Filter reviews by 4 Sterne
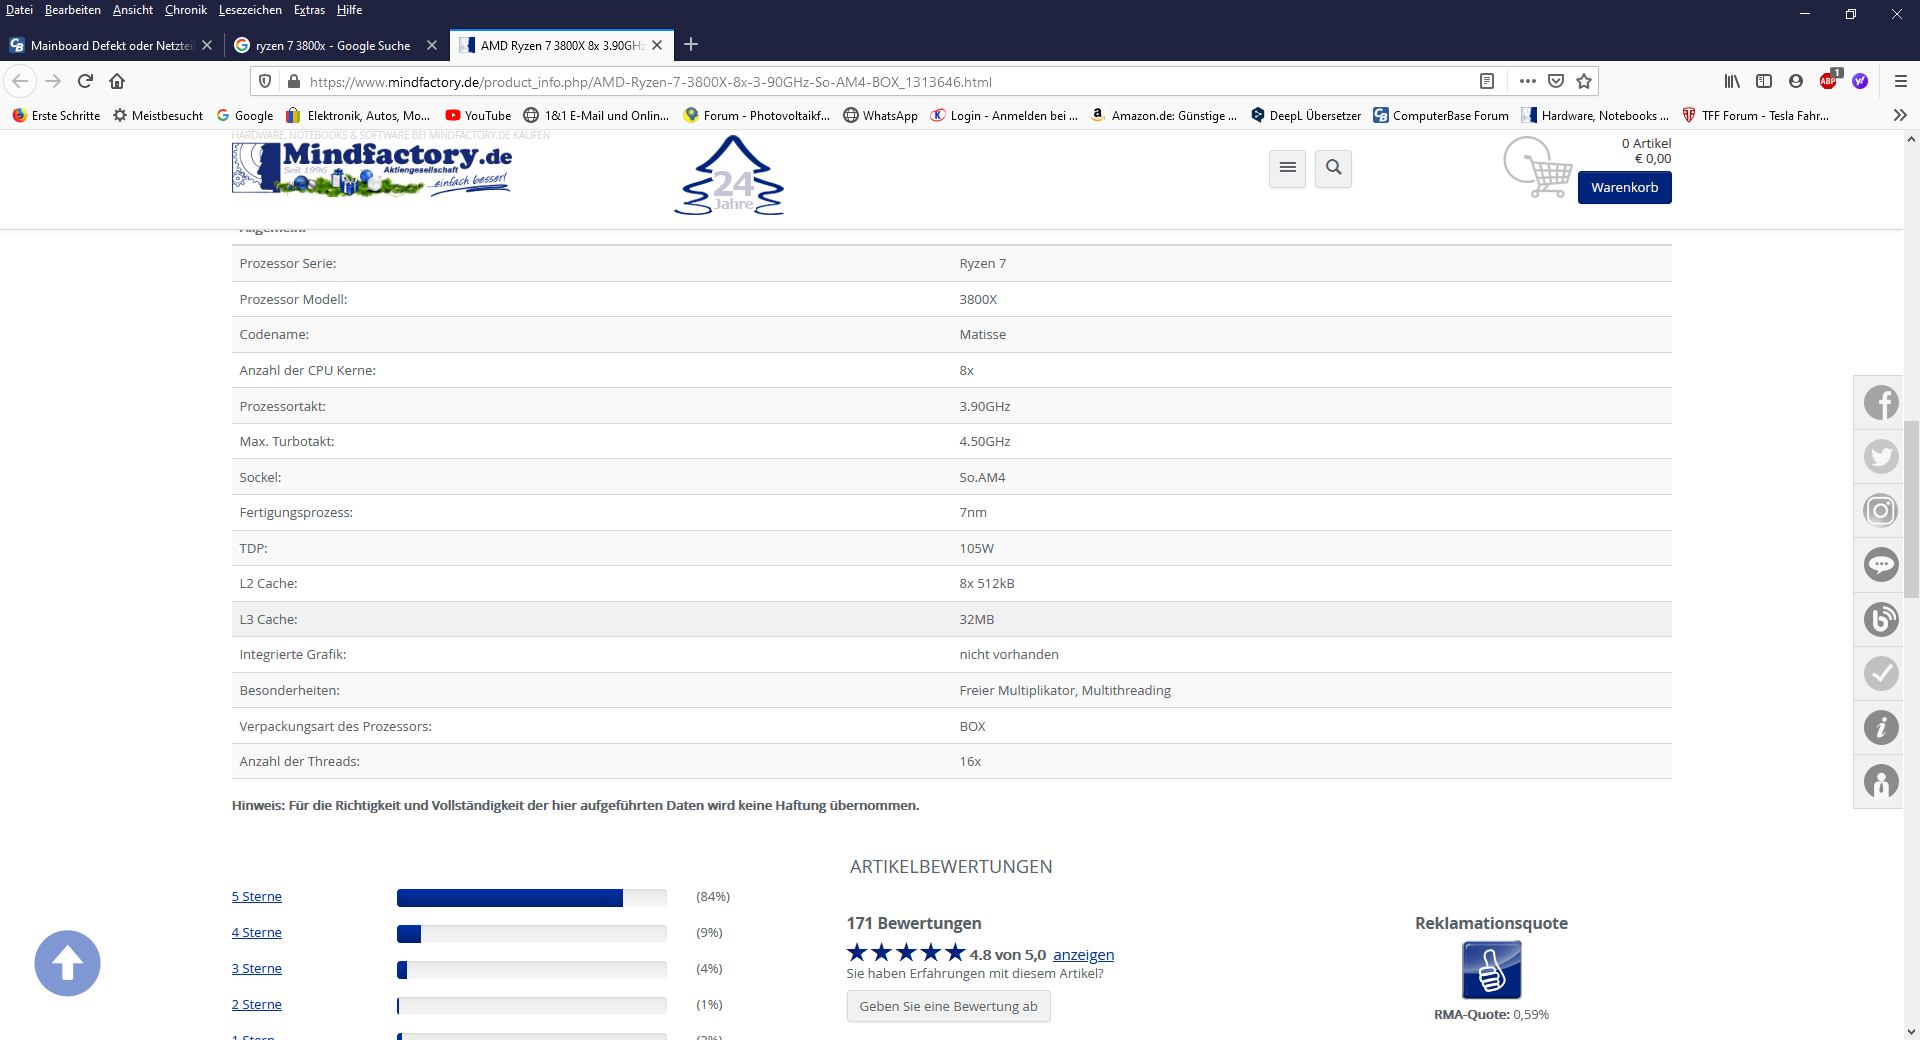The width and height of the screenshot is (1920, 1040). [257, 933]
